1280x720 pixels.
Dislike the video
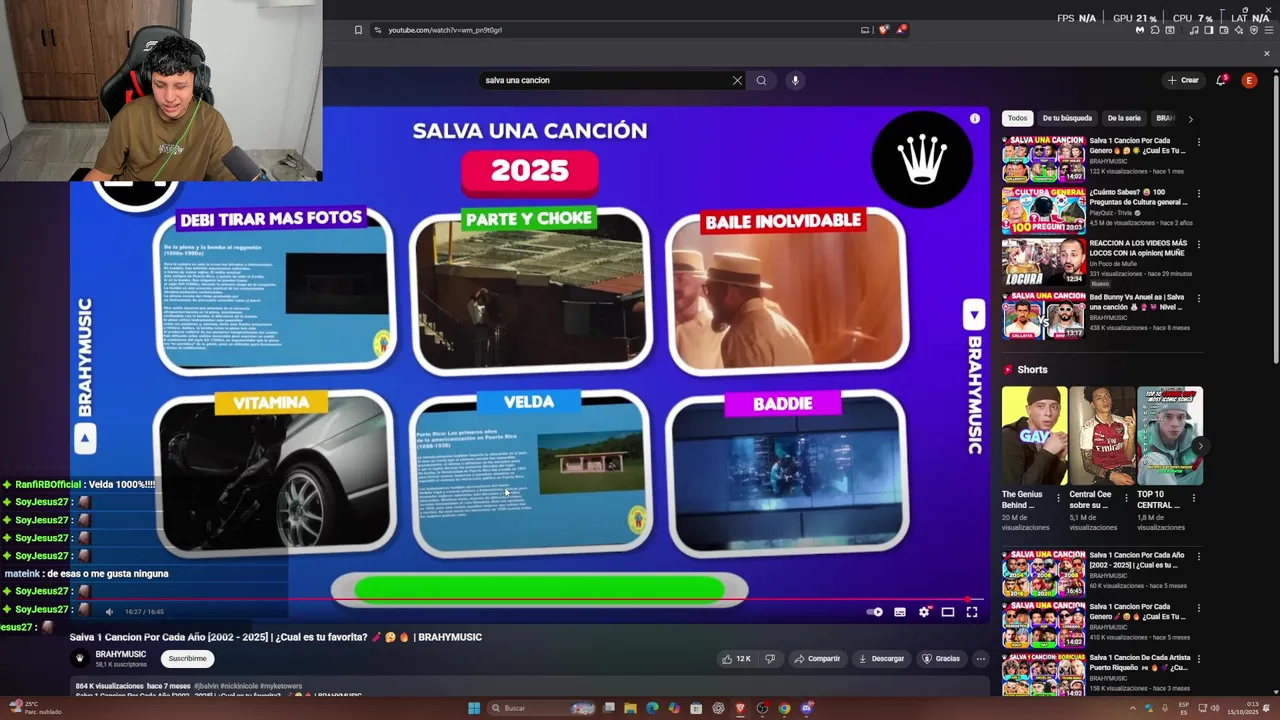pos(770,659)
